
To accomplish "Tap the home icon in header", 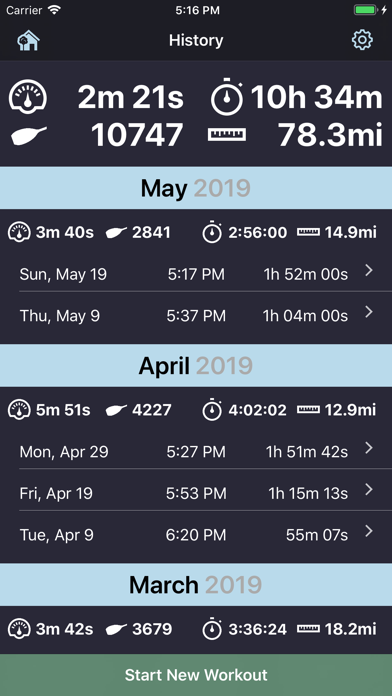I will tap(28, 41).
